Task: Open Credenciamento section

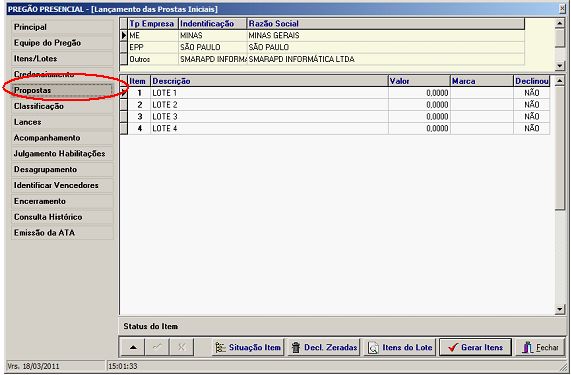Action: click(x=62, y=74)
